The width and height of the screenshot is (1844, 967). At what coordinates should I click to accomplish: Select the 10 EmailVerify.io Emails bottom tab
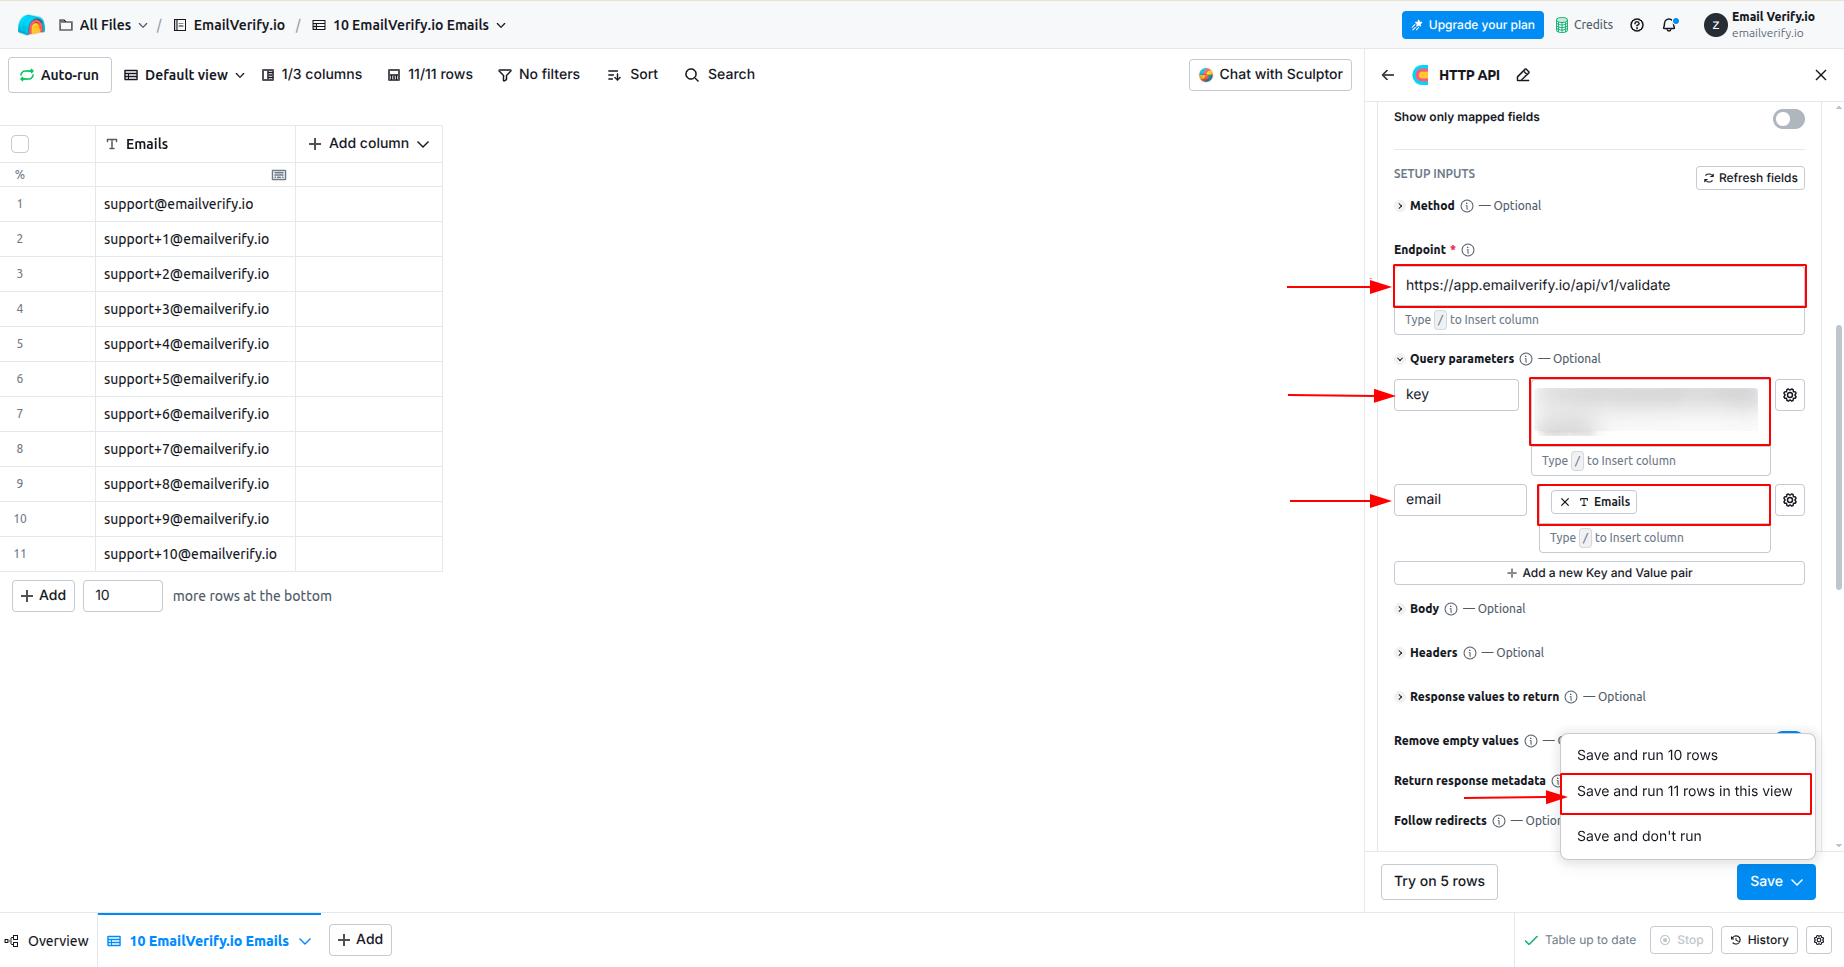[x=209, y=941]
